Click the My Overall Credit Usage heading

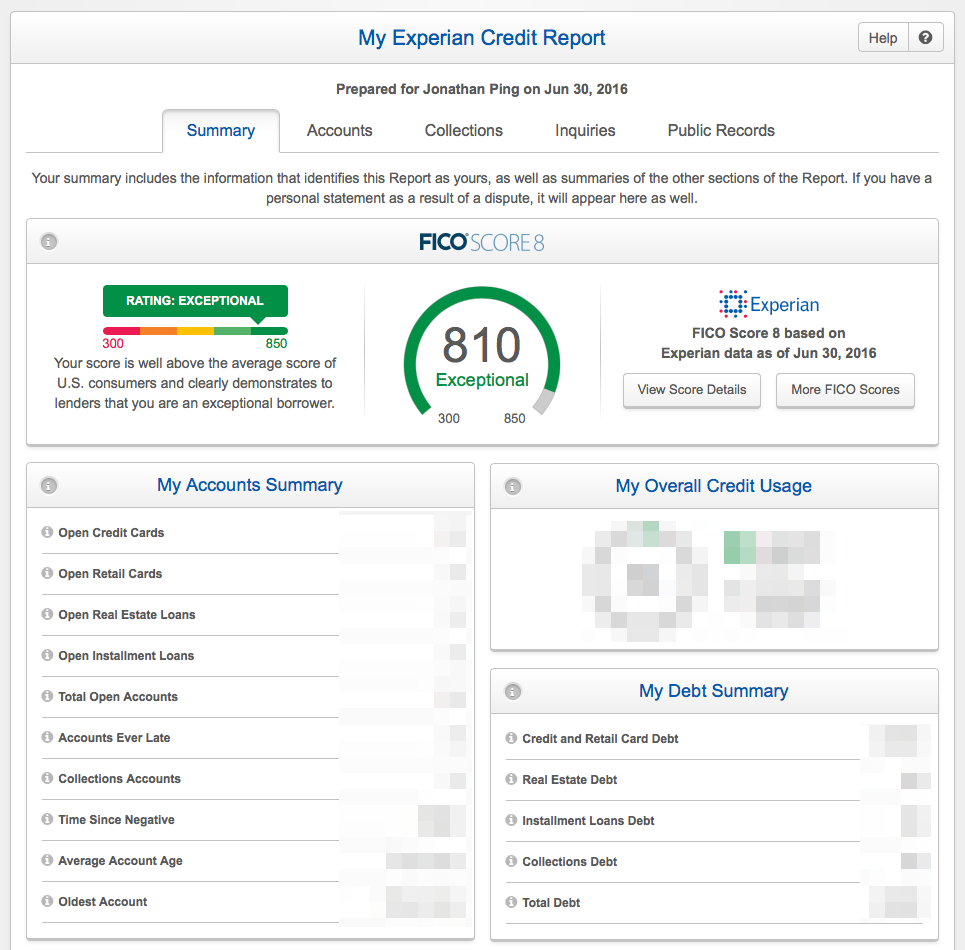pos(713,486)
